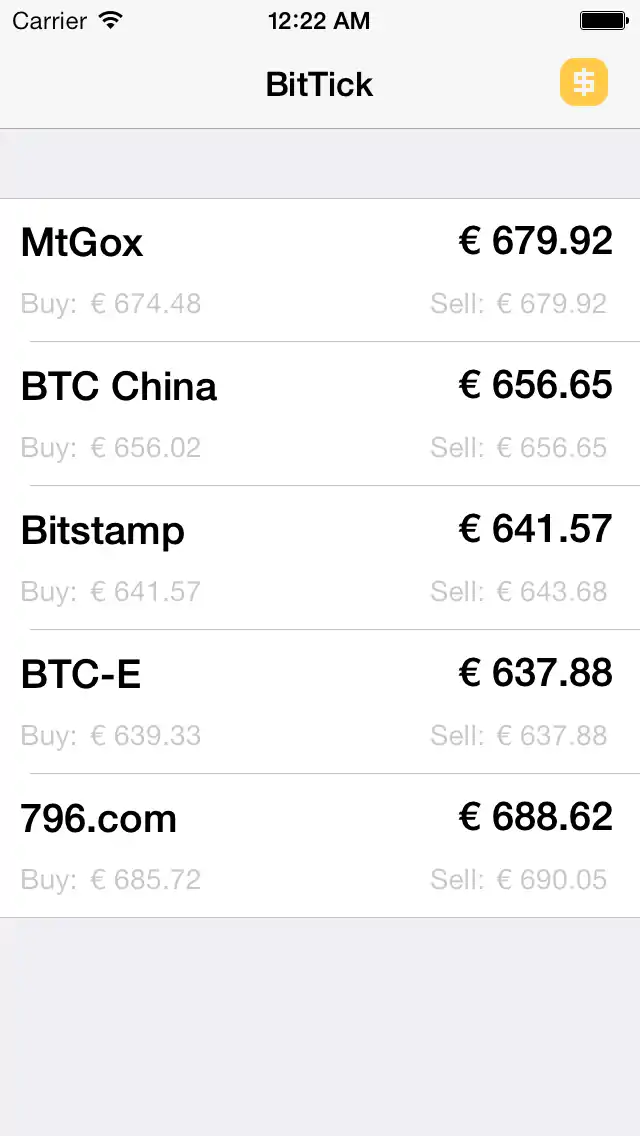Tap the BitTick title in navigation bar

pos(319,84)
